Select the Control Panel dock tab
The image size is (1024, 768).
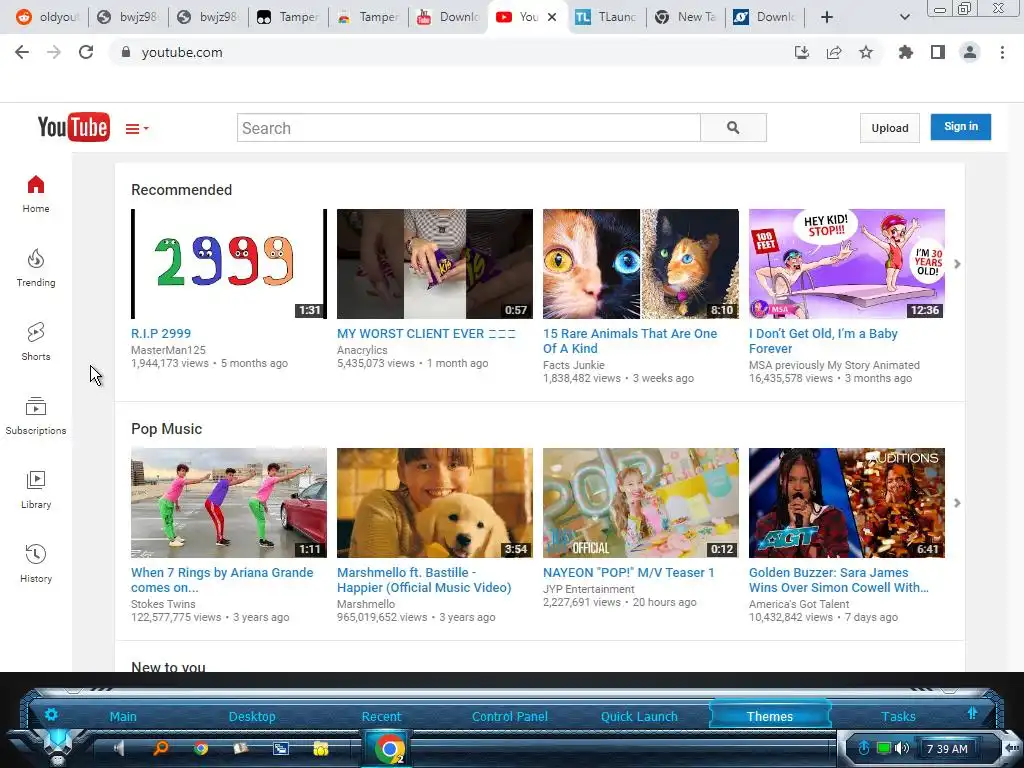[x=509, y=716]
